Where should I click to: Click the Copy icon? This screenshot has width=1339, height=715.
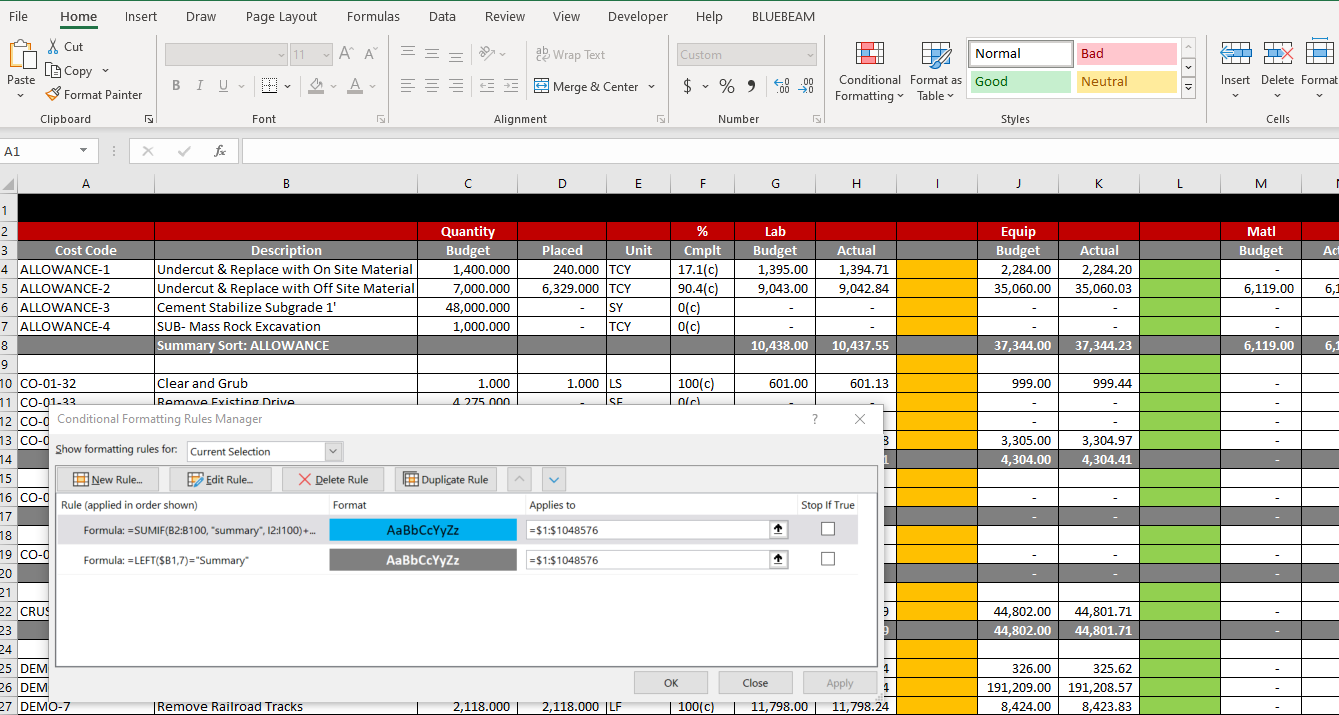[54, 71]
